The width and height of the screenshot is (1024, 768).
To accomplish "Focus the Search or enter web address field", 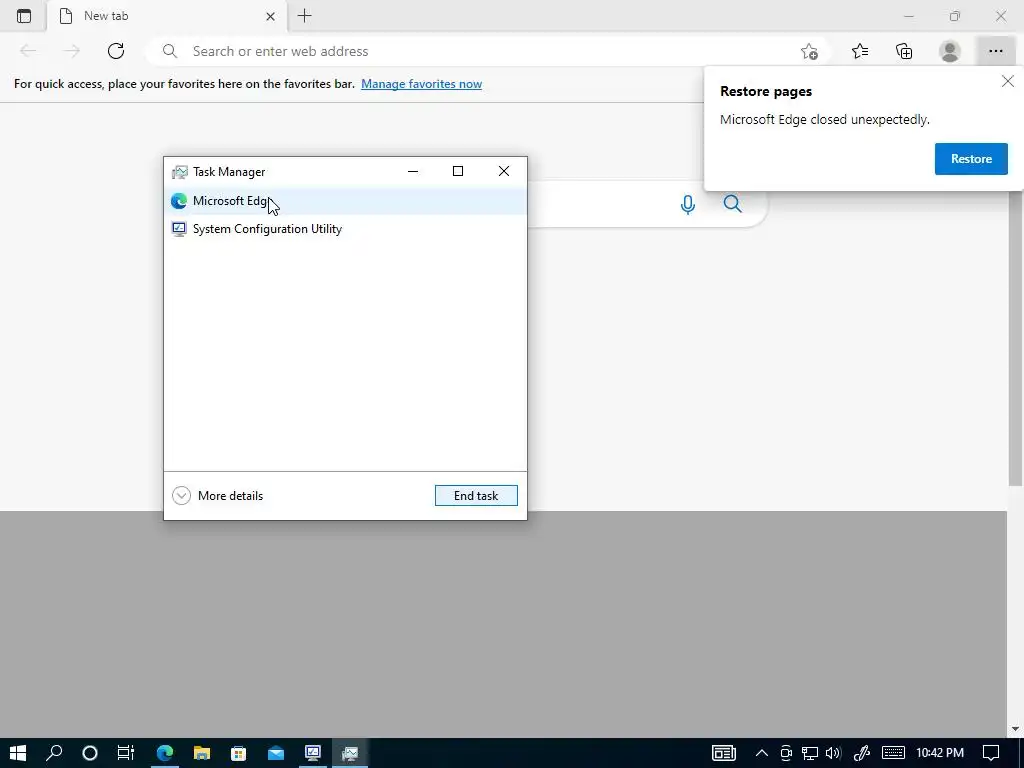I will pos(487,51).
